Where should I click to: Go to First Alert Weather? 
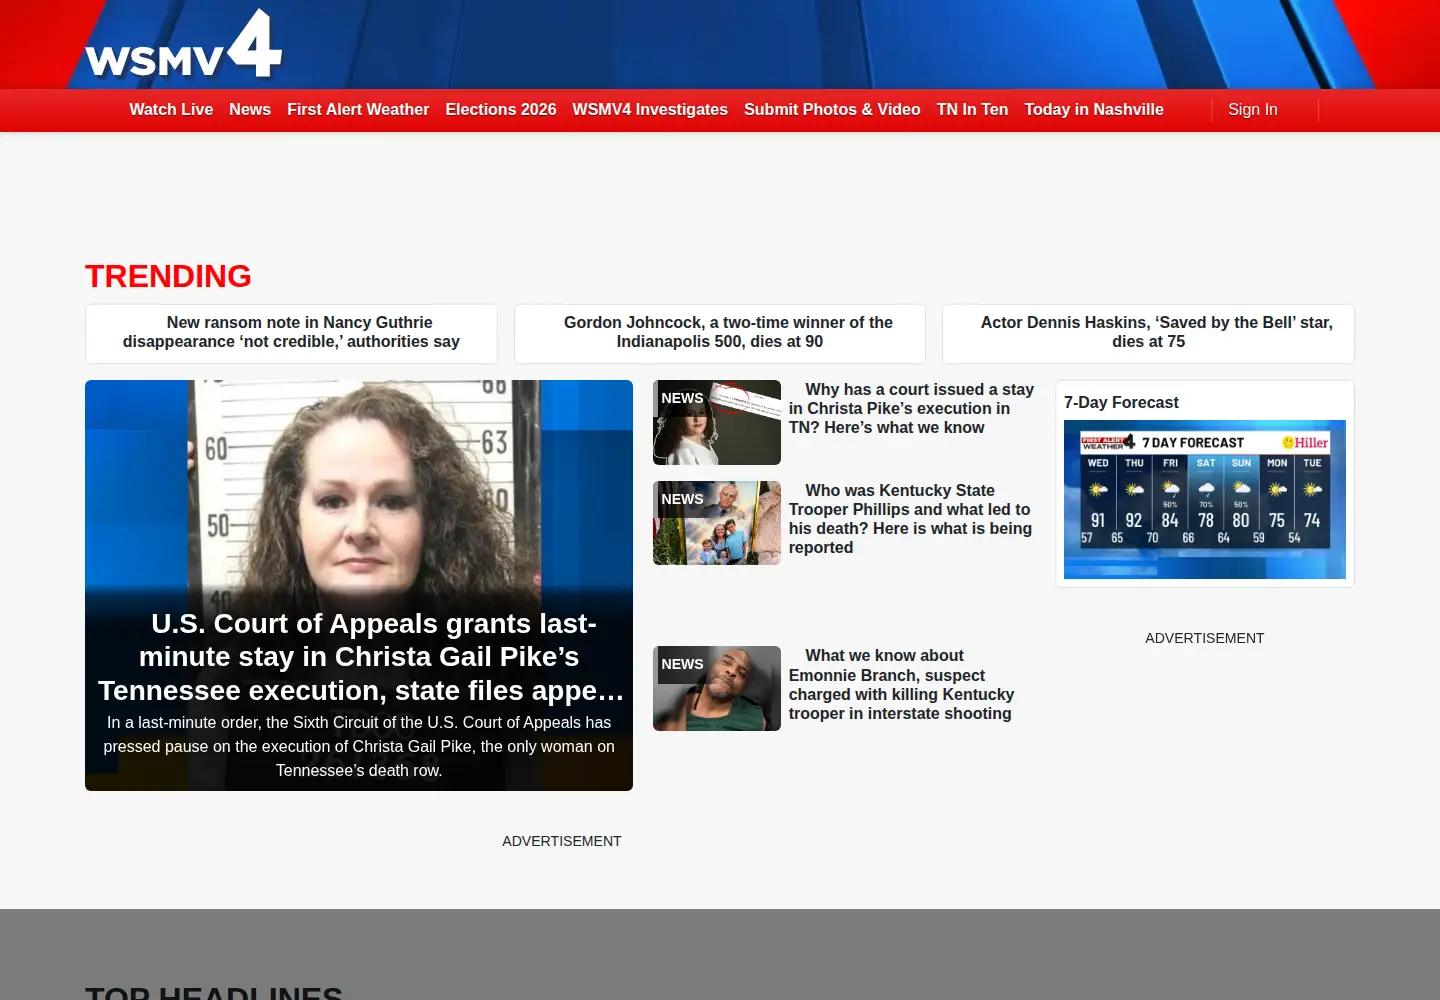click(x=358, y=110)
